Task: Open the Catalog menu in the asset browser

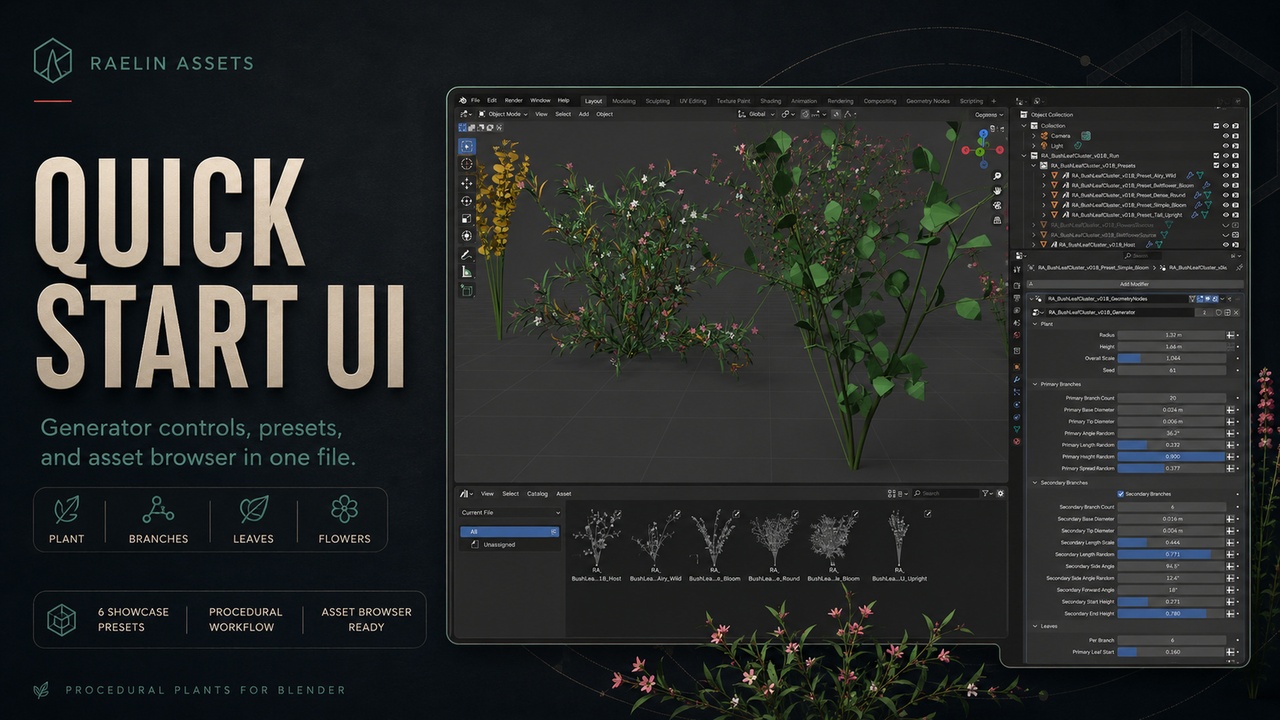Action: pyautogui.click(x=537, y=493)
